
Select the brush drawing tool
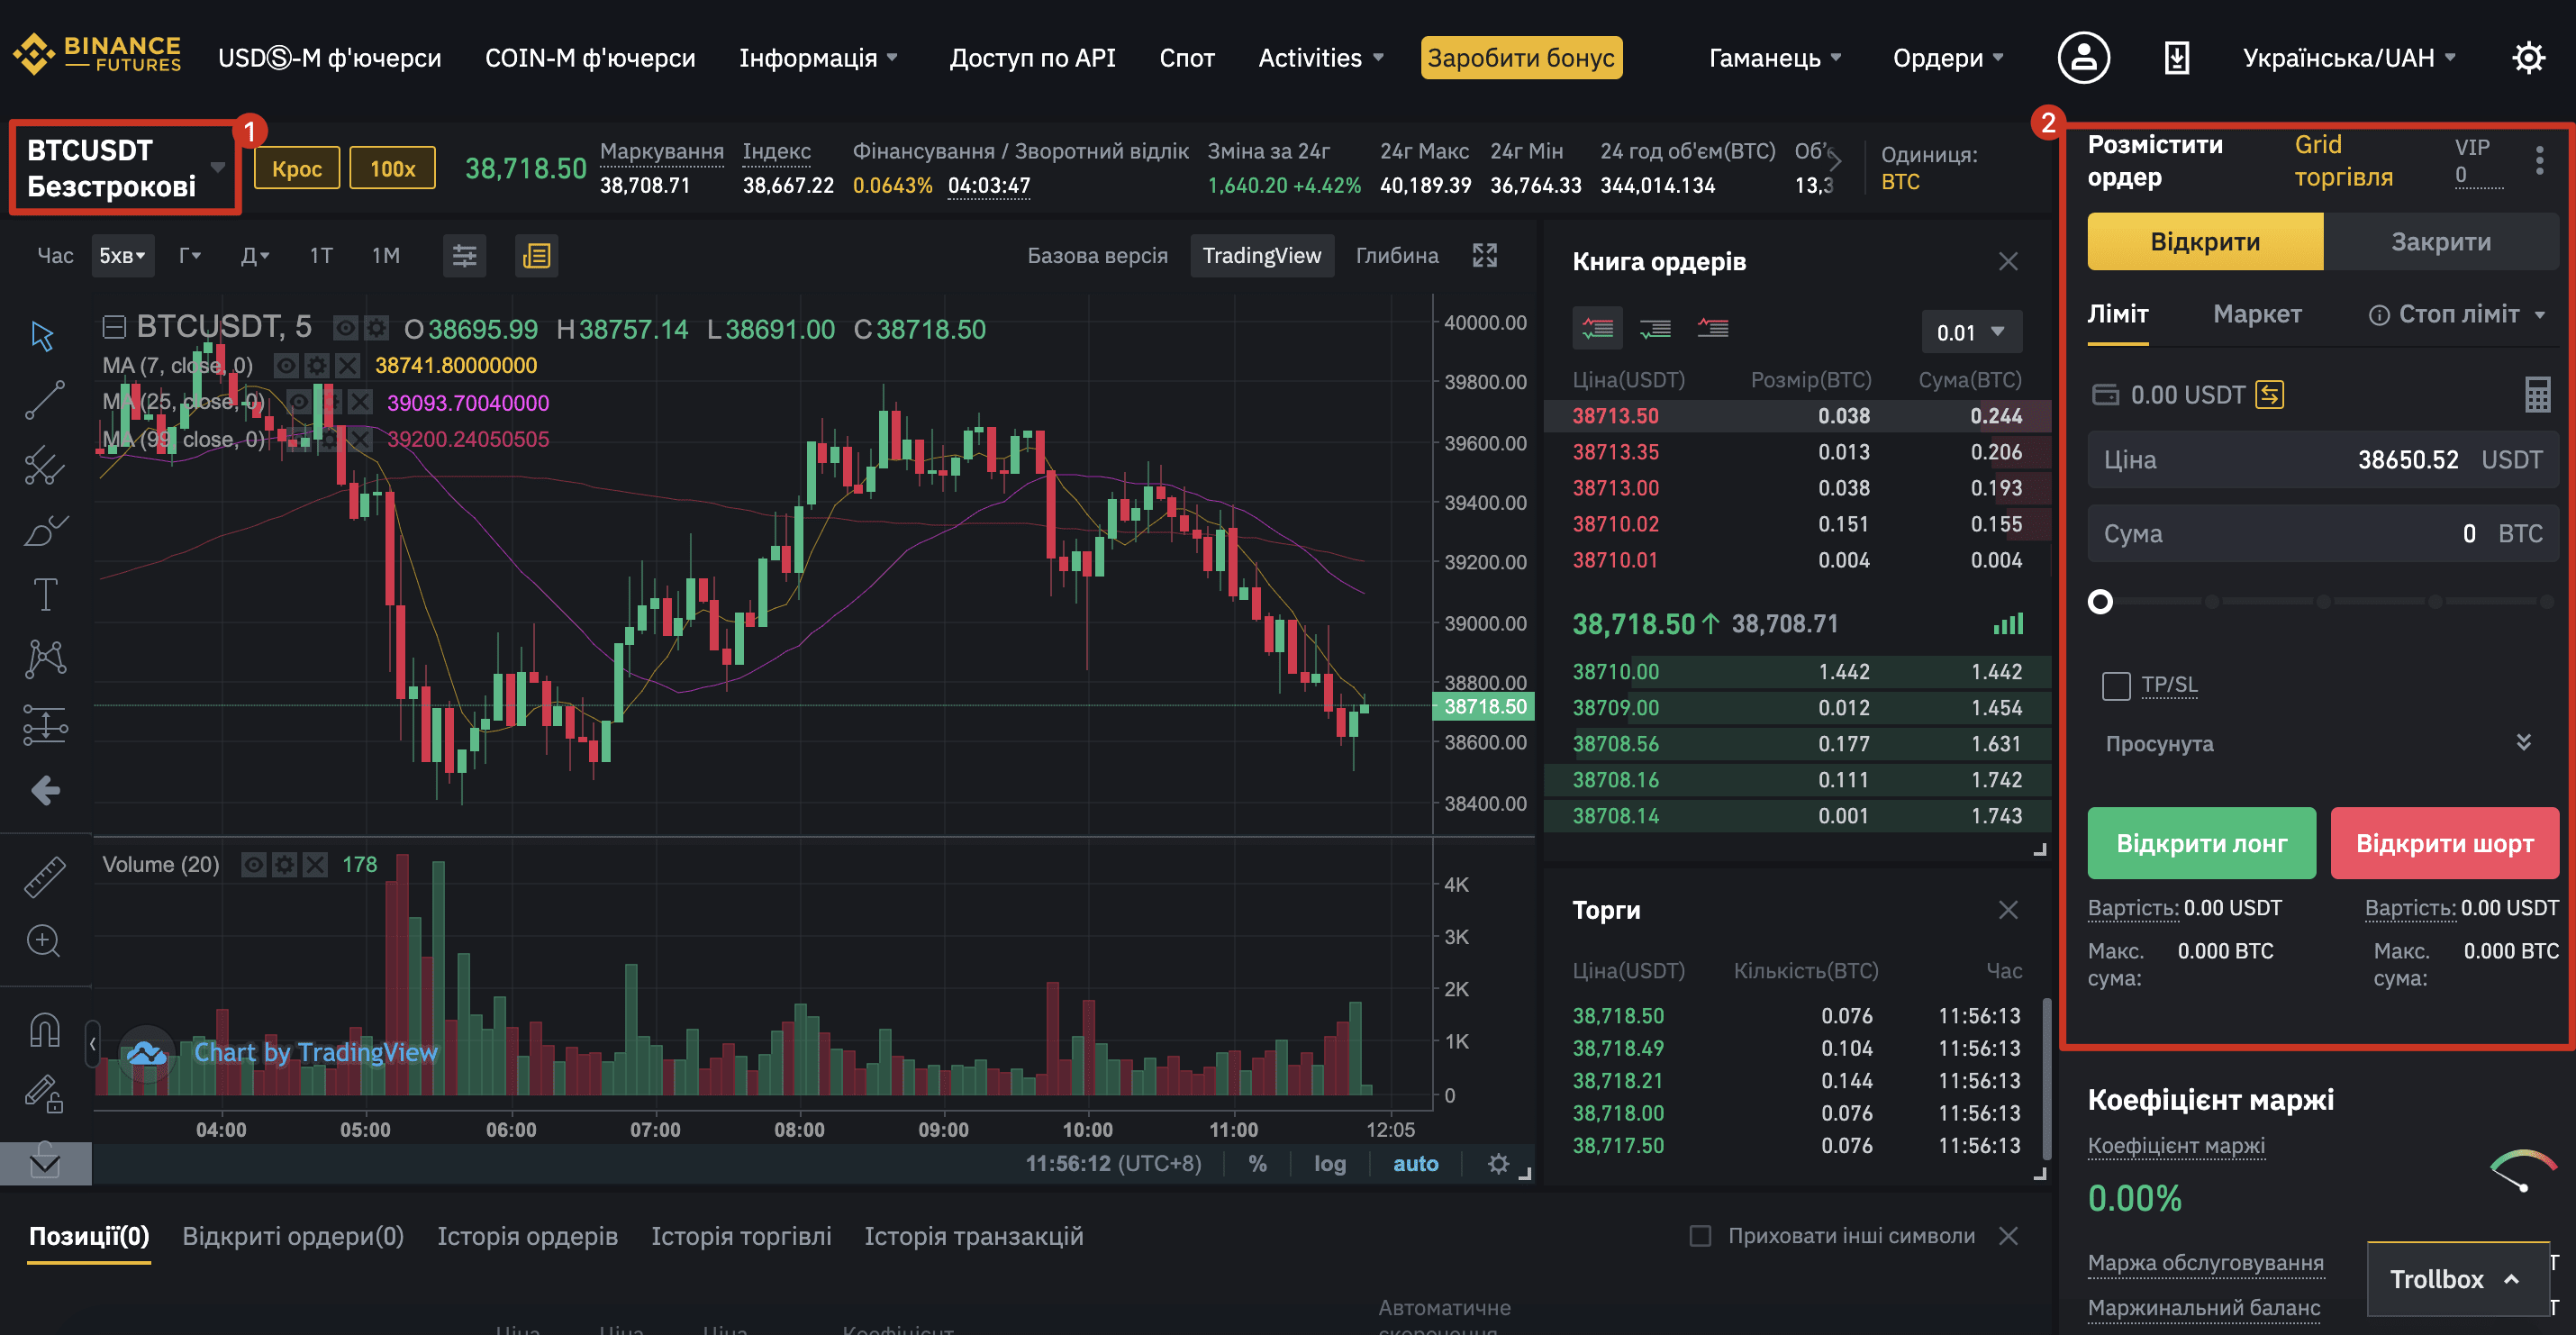click(45, 530)
